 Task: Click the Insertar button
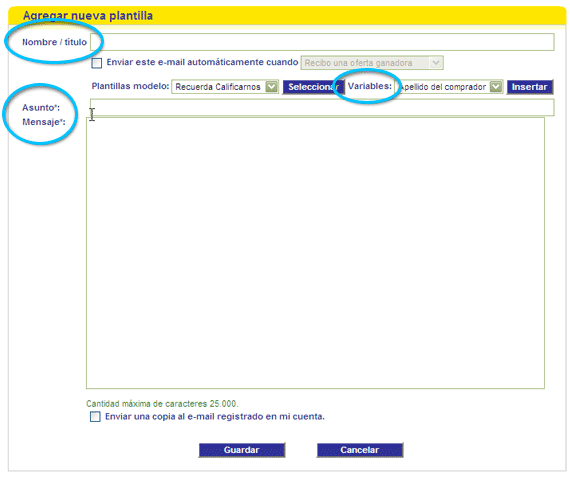coord(530,87)
